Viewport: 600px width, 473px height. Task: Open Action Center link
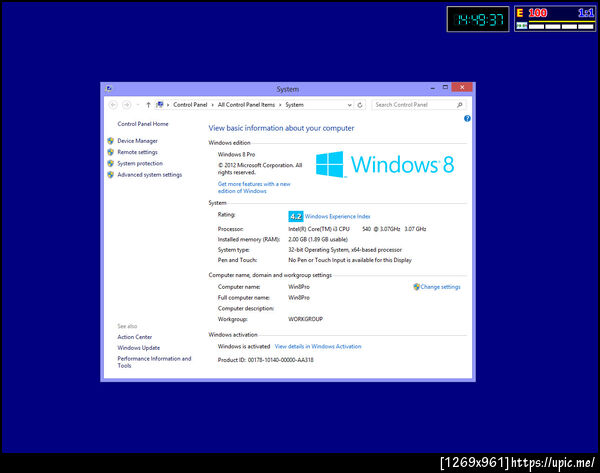click(x=135, y=337)
